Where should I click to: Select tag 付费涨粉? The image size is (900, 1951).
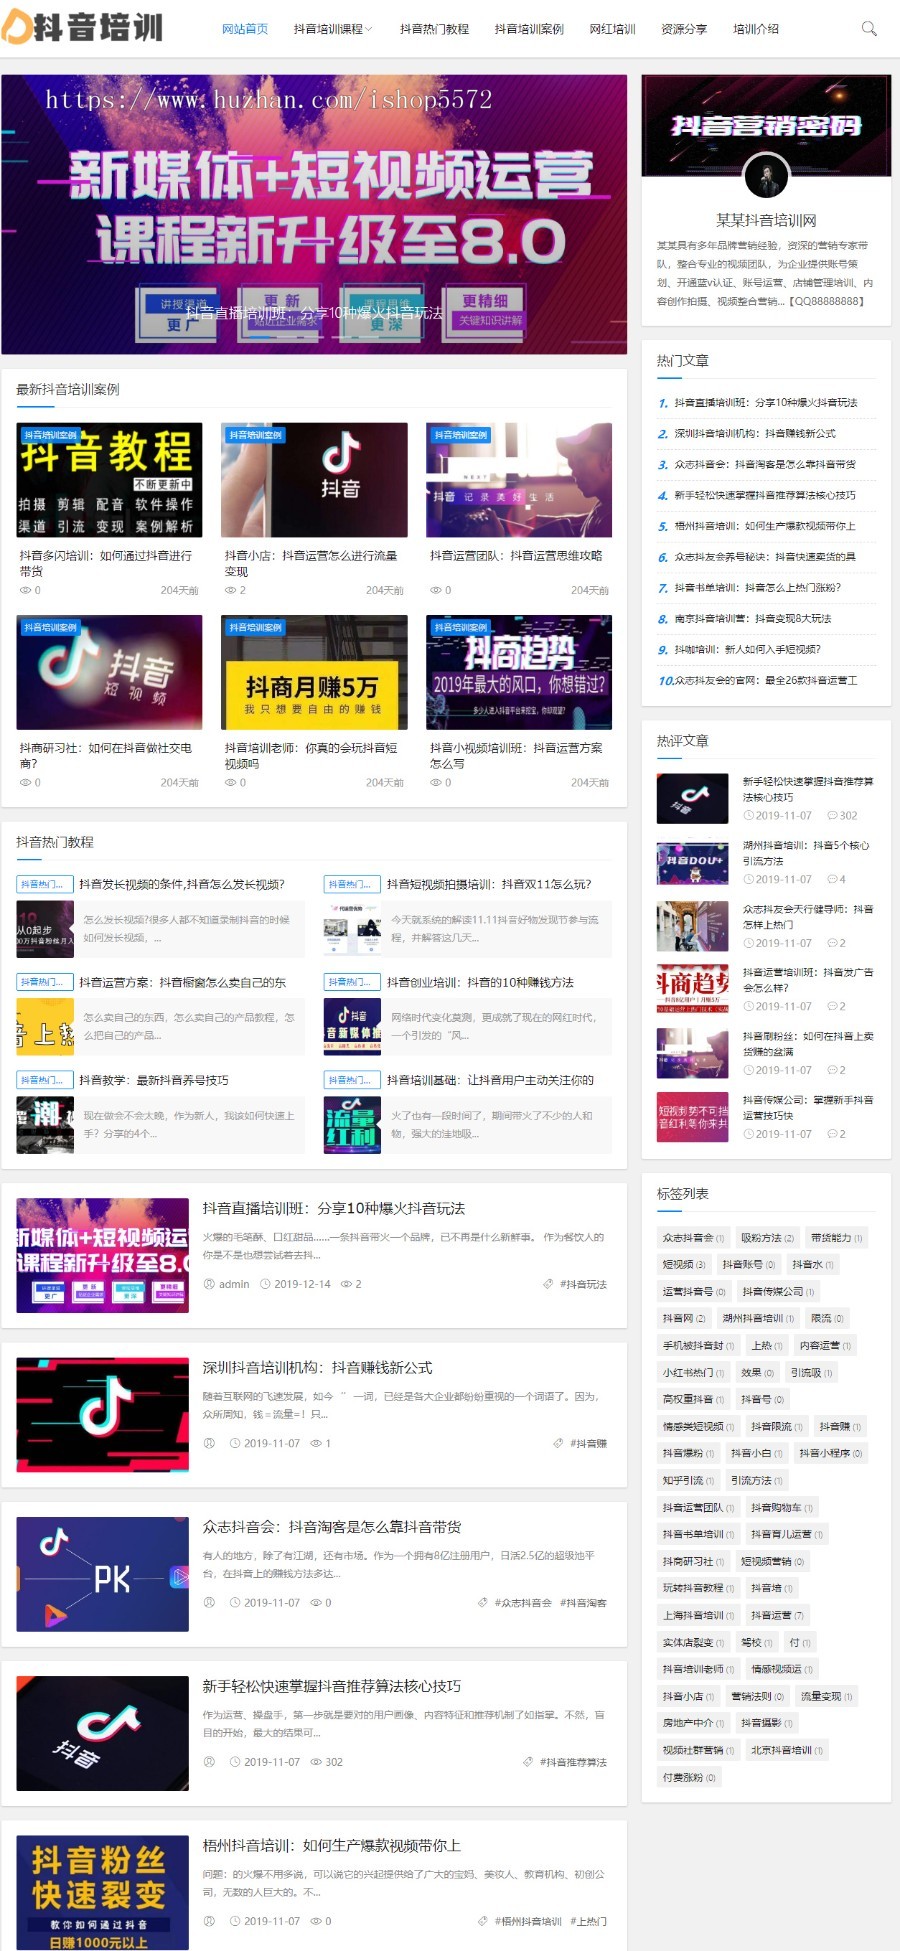[x=689, y=1777]
